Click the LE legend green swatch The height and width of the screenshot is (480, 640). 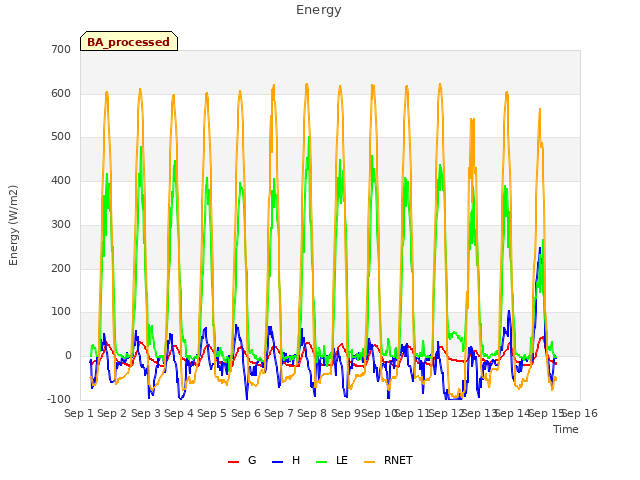click(x=321, y=462)
